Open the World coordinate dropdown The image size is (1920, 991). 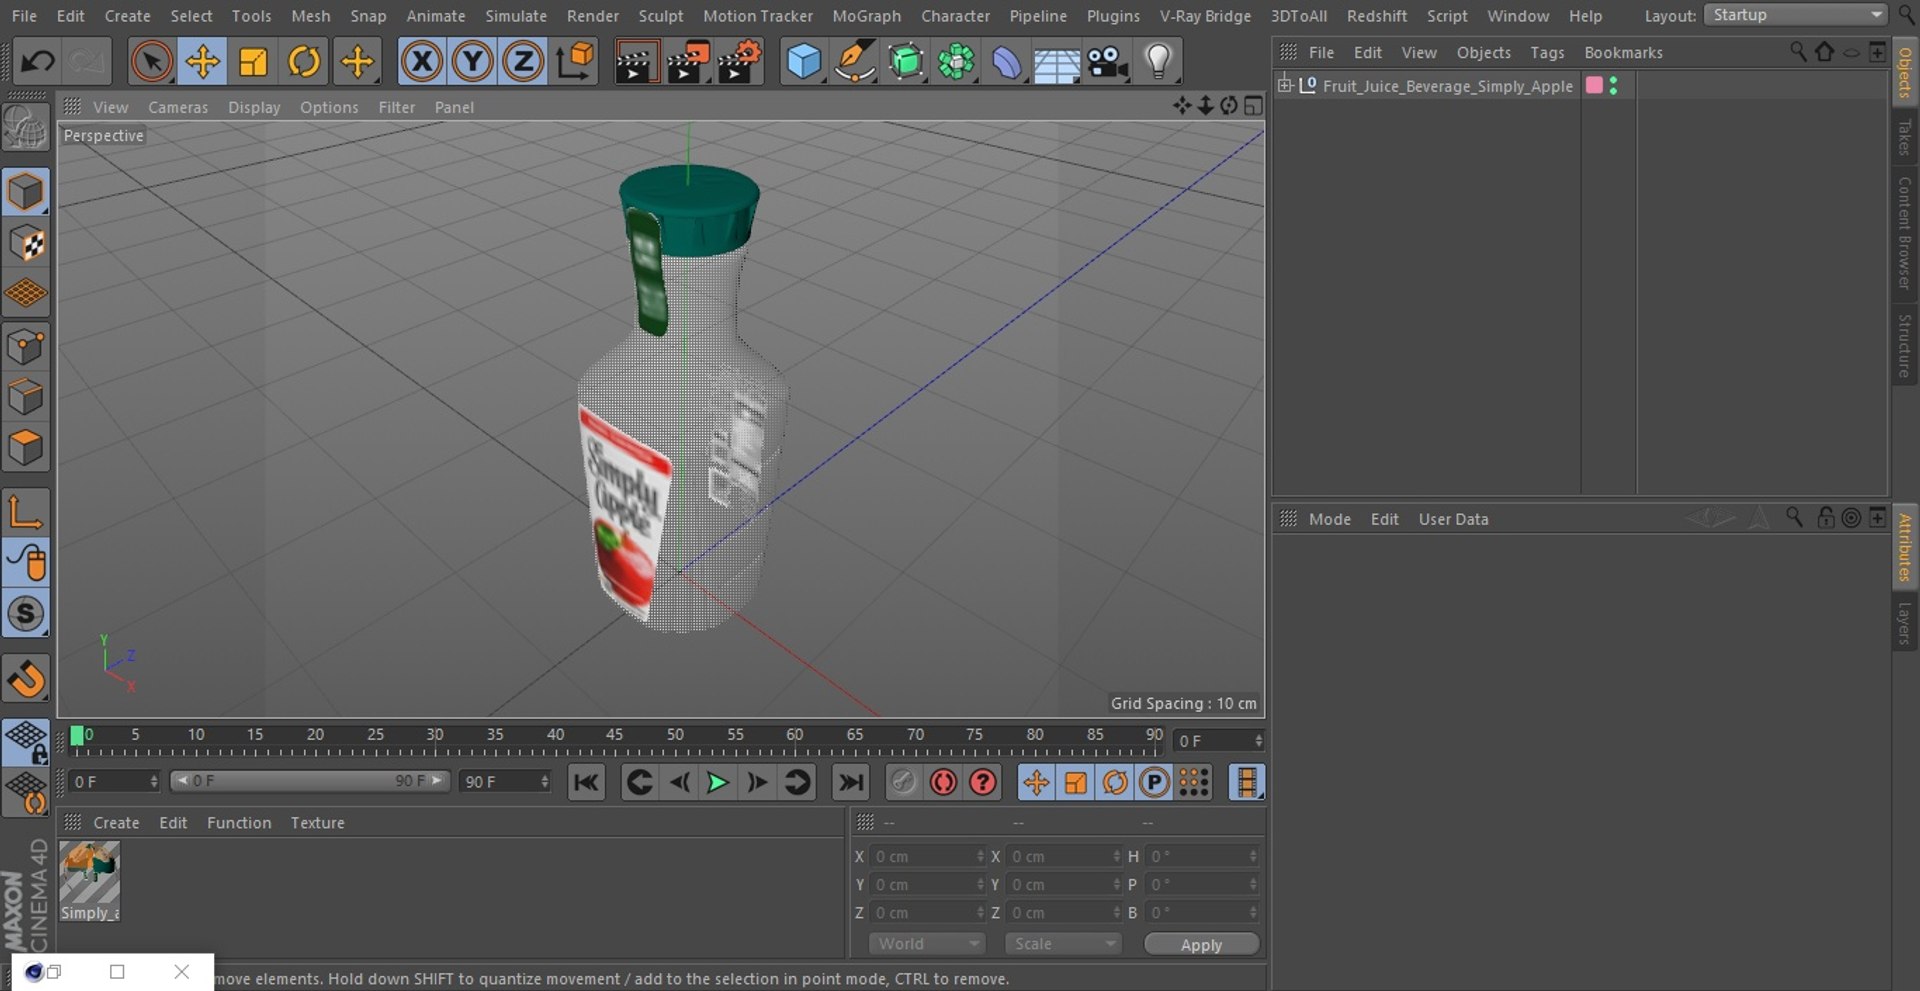927,944
